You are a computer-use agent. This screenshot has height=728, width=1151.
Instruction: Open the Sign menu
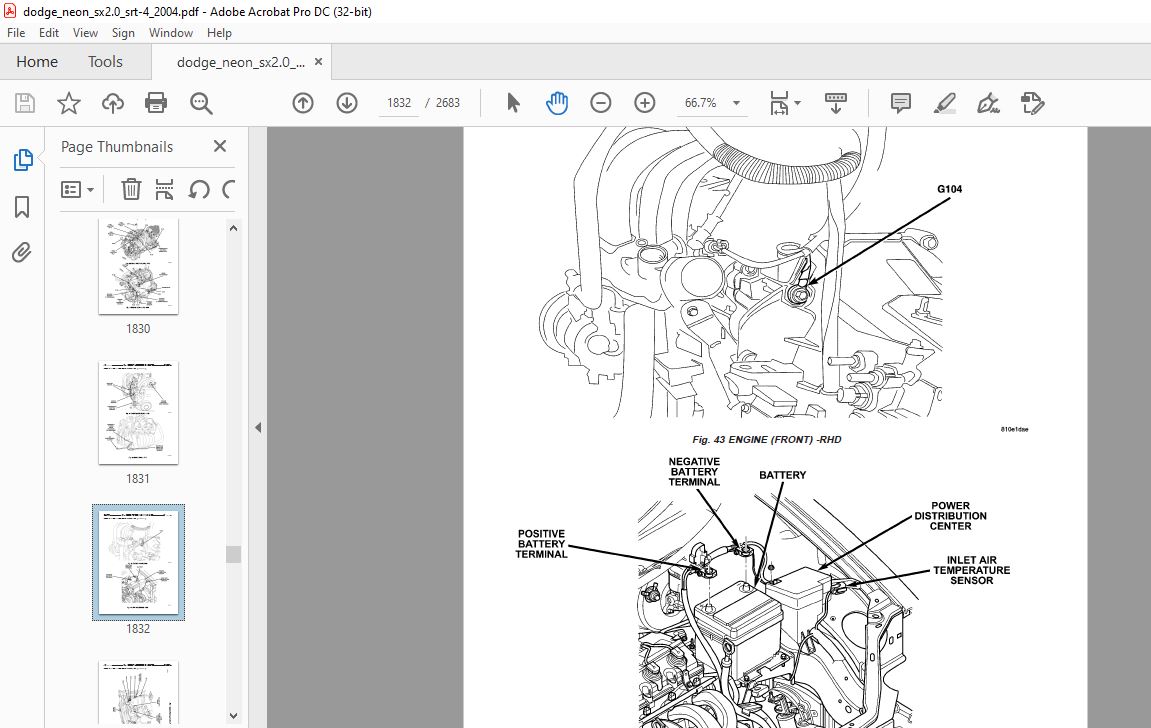[123, 32]
